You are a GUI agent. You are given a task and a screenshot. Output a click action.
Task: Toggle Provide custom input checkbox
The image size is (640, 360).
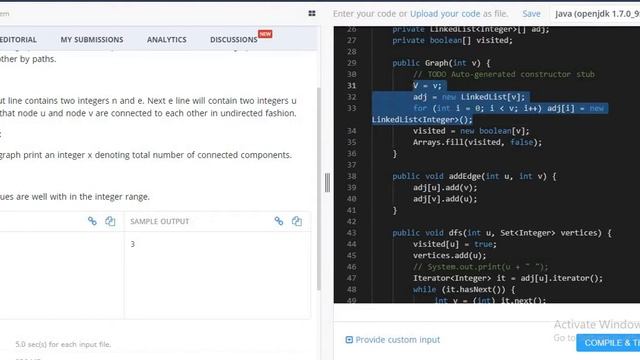(349, 340)
